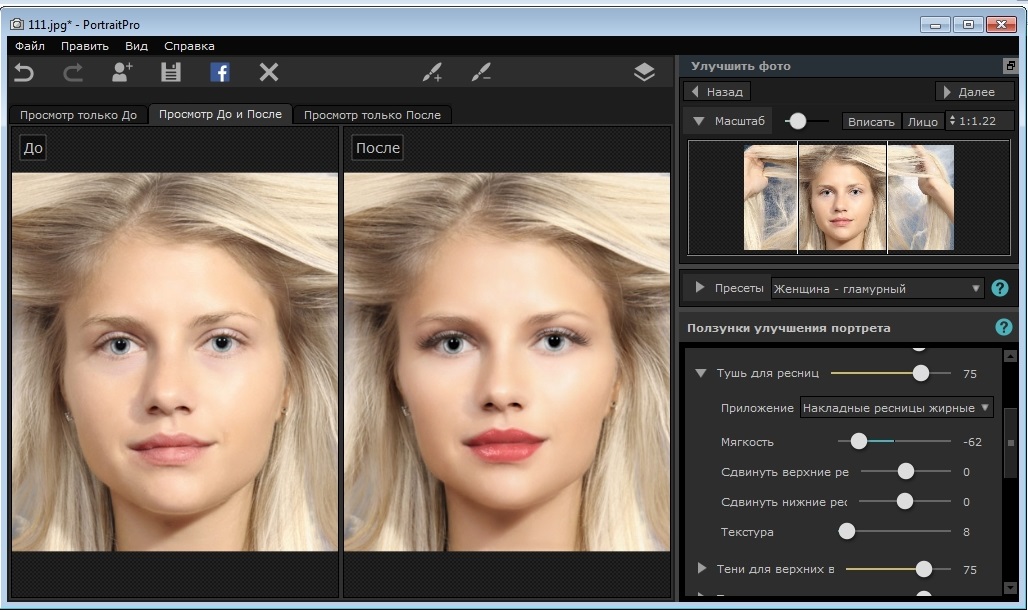Switch to Просмотр только До tab

(78, 115)
